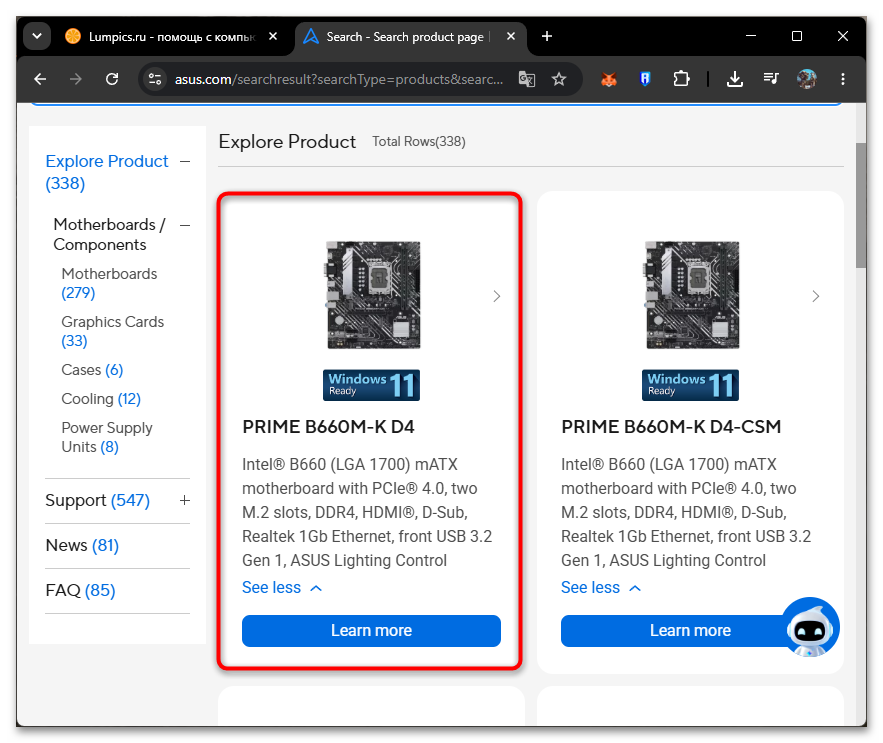Collapse description with See less for B660M-K D4
Image resolution: width=883 pixels, height=743 pixels.
tap(282, 588)
